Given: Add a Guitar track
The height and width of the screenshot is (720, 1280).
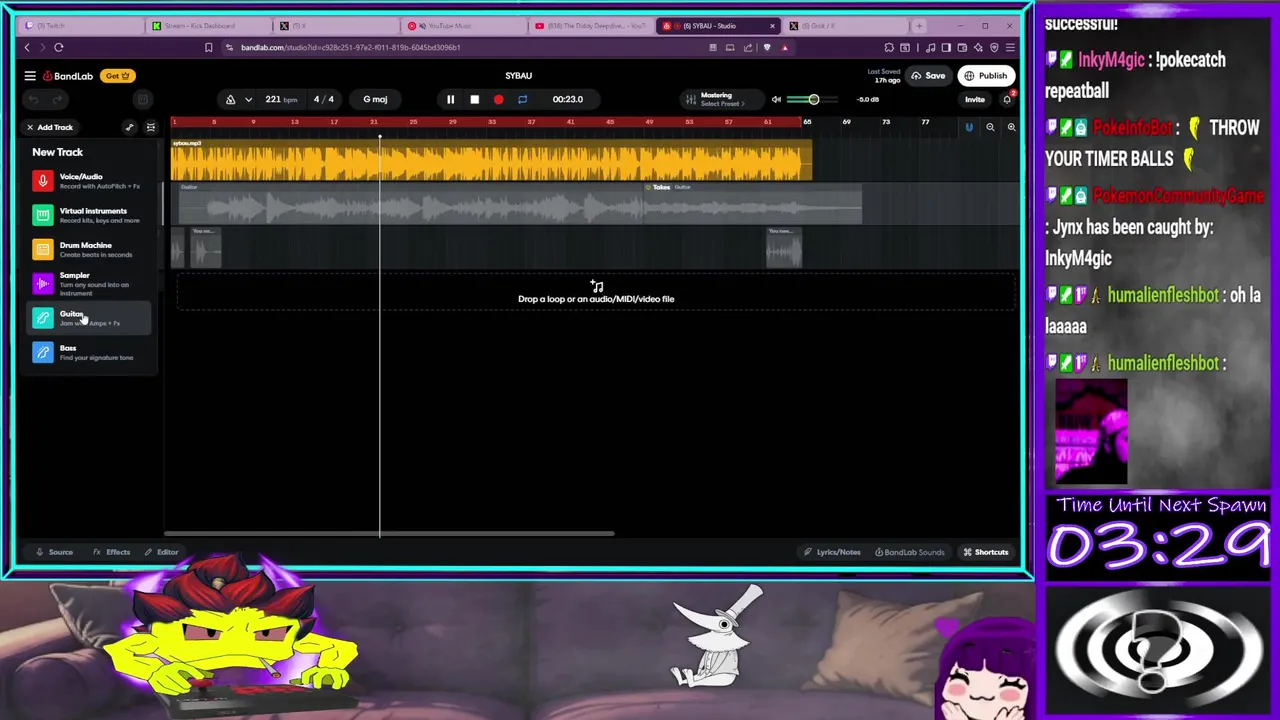Looking at the screenshot, I should pyautogui.click(x=90, y=318).
